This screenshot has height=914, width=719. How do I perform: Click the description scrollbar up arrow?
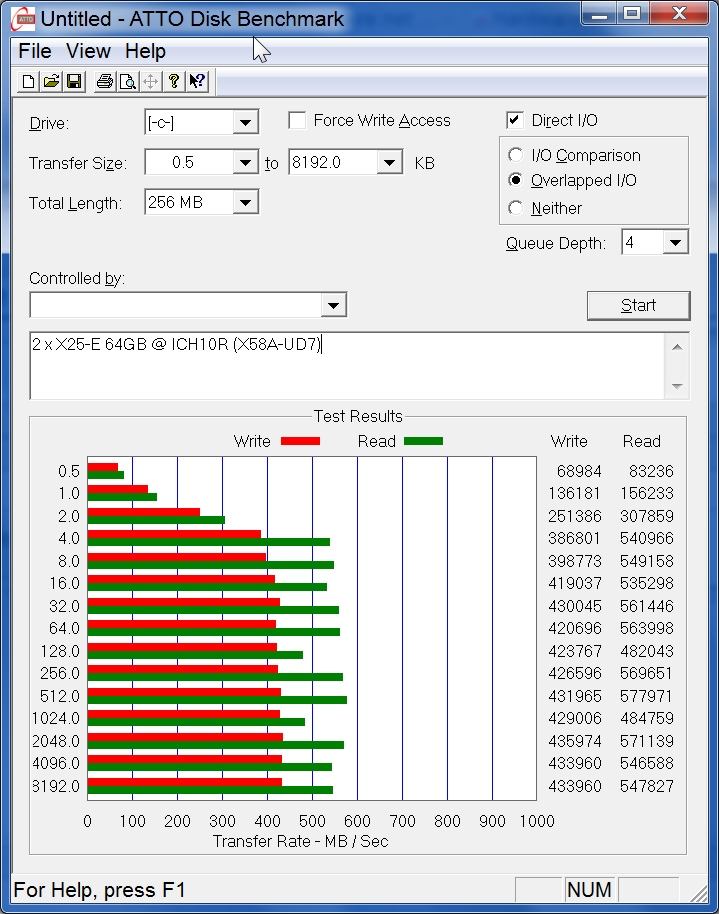677,347
